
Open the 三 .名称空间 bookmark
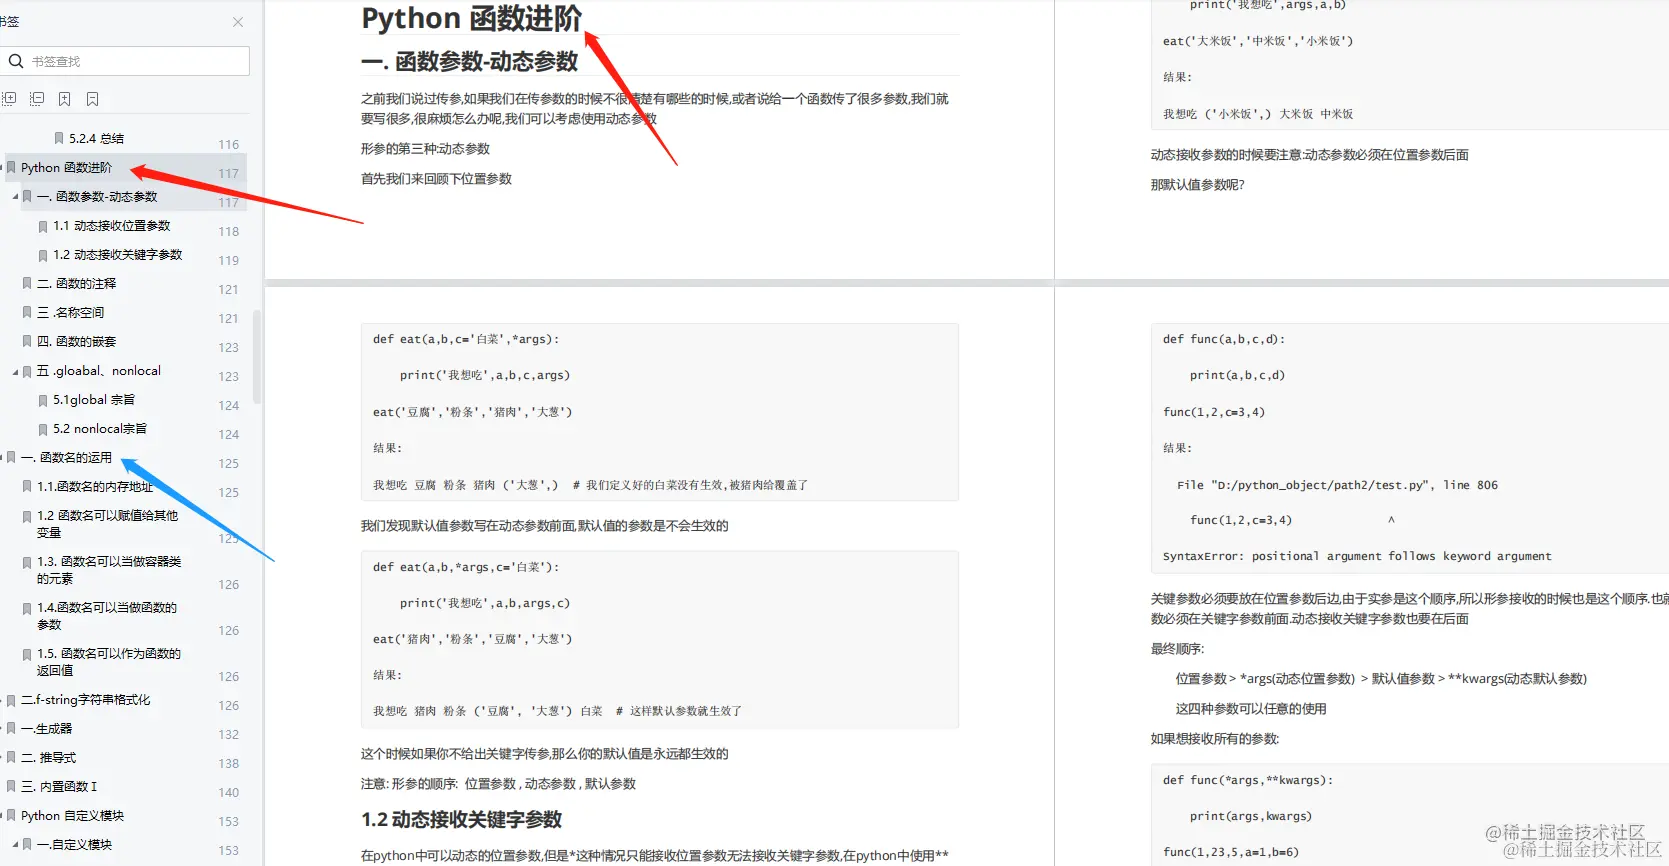pyautogui.click(x=70, y=313)
